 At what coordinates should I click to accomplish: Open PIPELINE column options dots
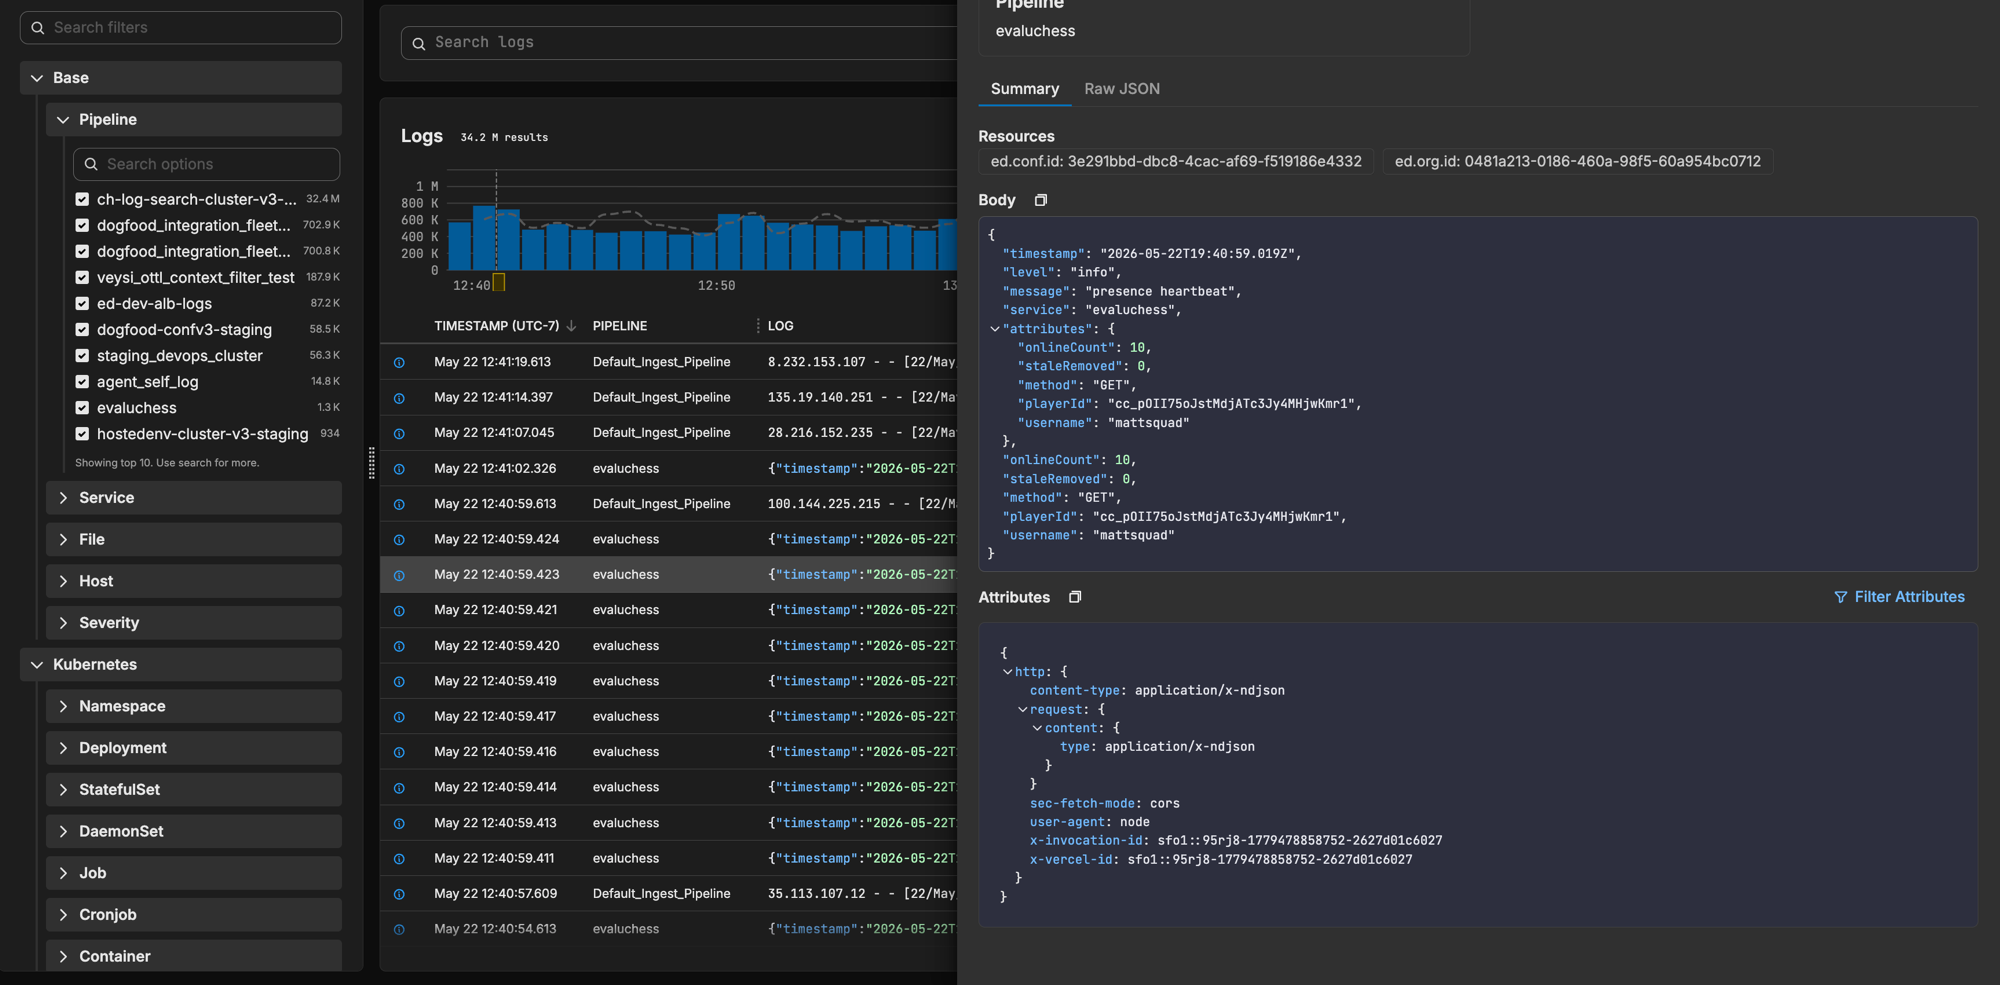click(x=757, y=326)
